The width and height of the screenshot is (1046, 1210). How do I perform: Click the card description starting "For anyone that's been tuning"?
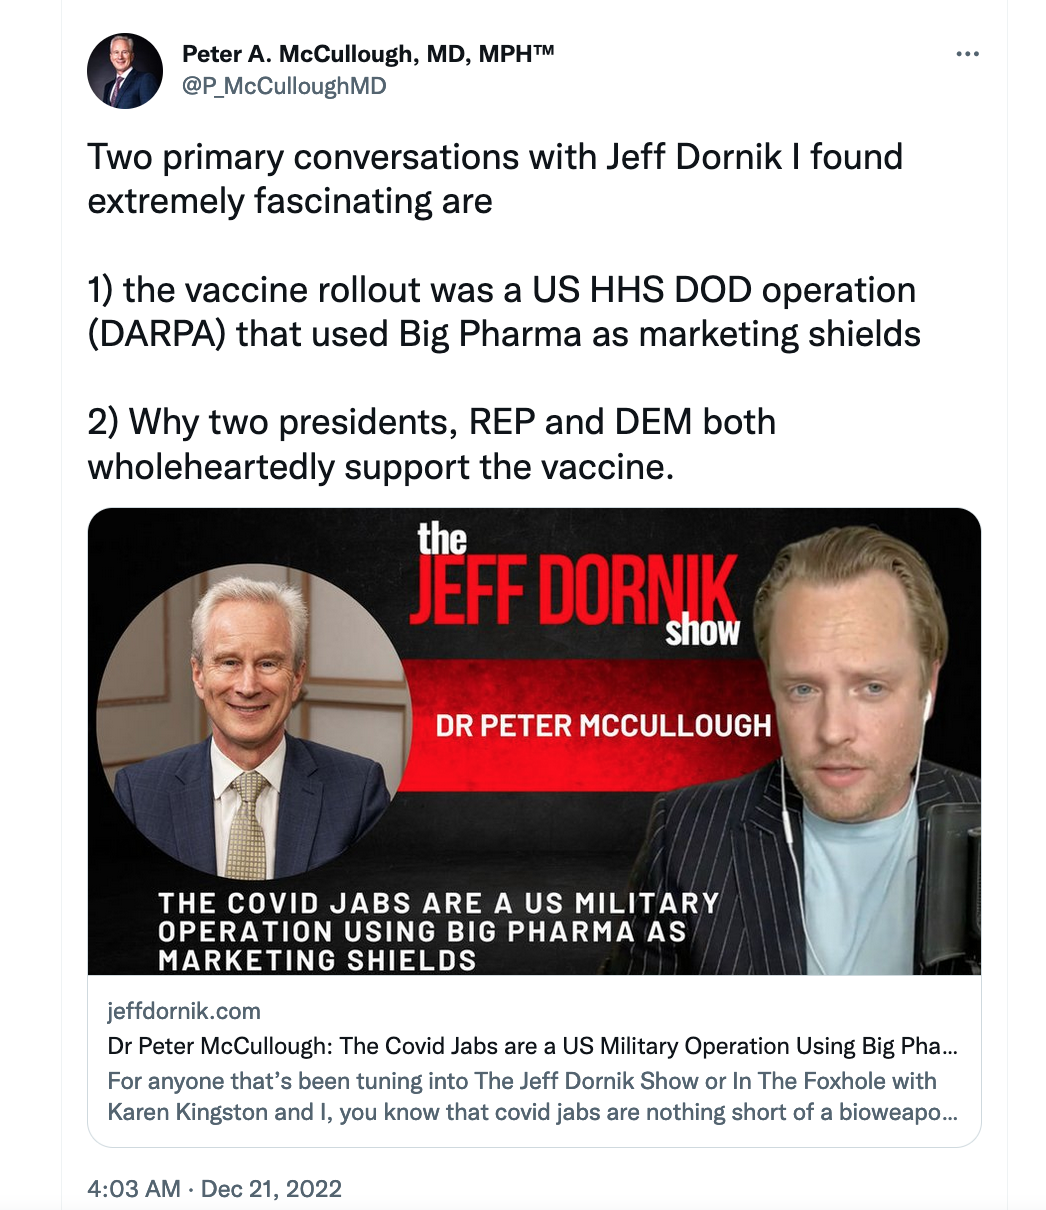pyautogui.click(x=532, y=1097)
